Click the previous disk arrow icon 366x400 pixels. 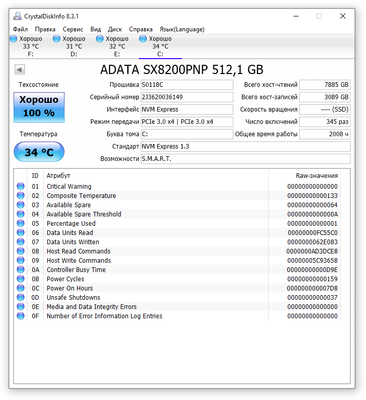pos(20,70)
